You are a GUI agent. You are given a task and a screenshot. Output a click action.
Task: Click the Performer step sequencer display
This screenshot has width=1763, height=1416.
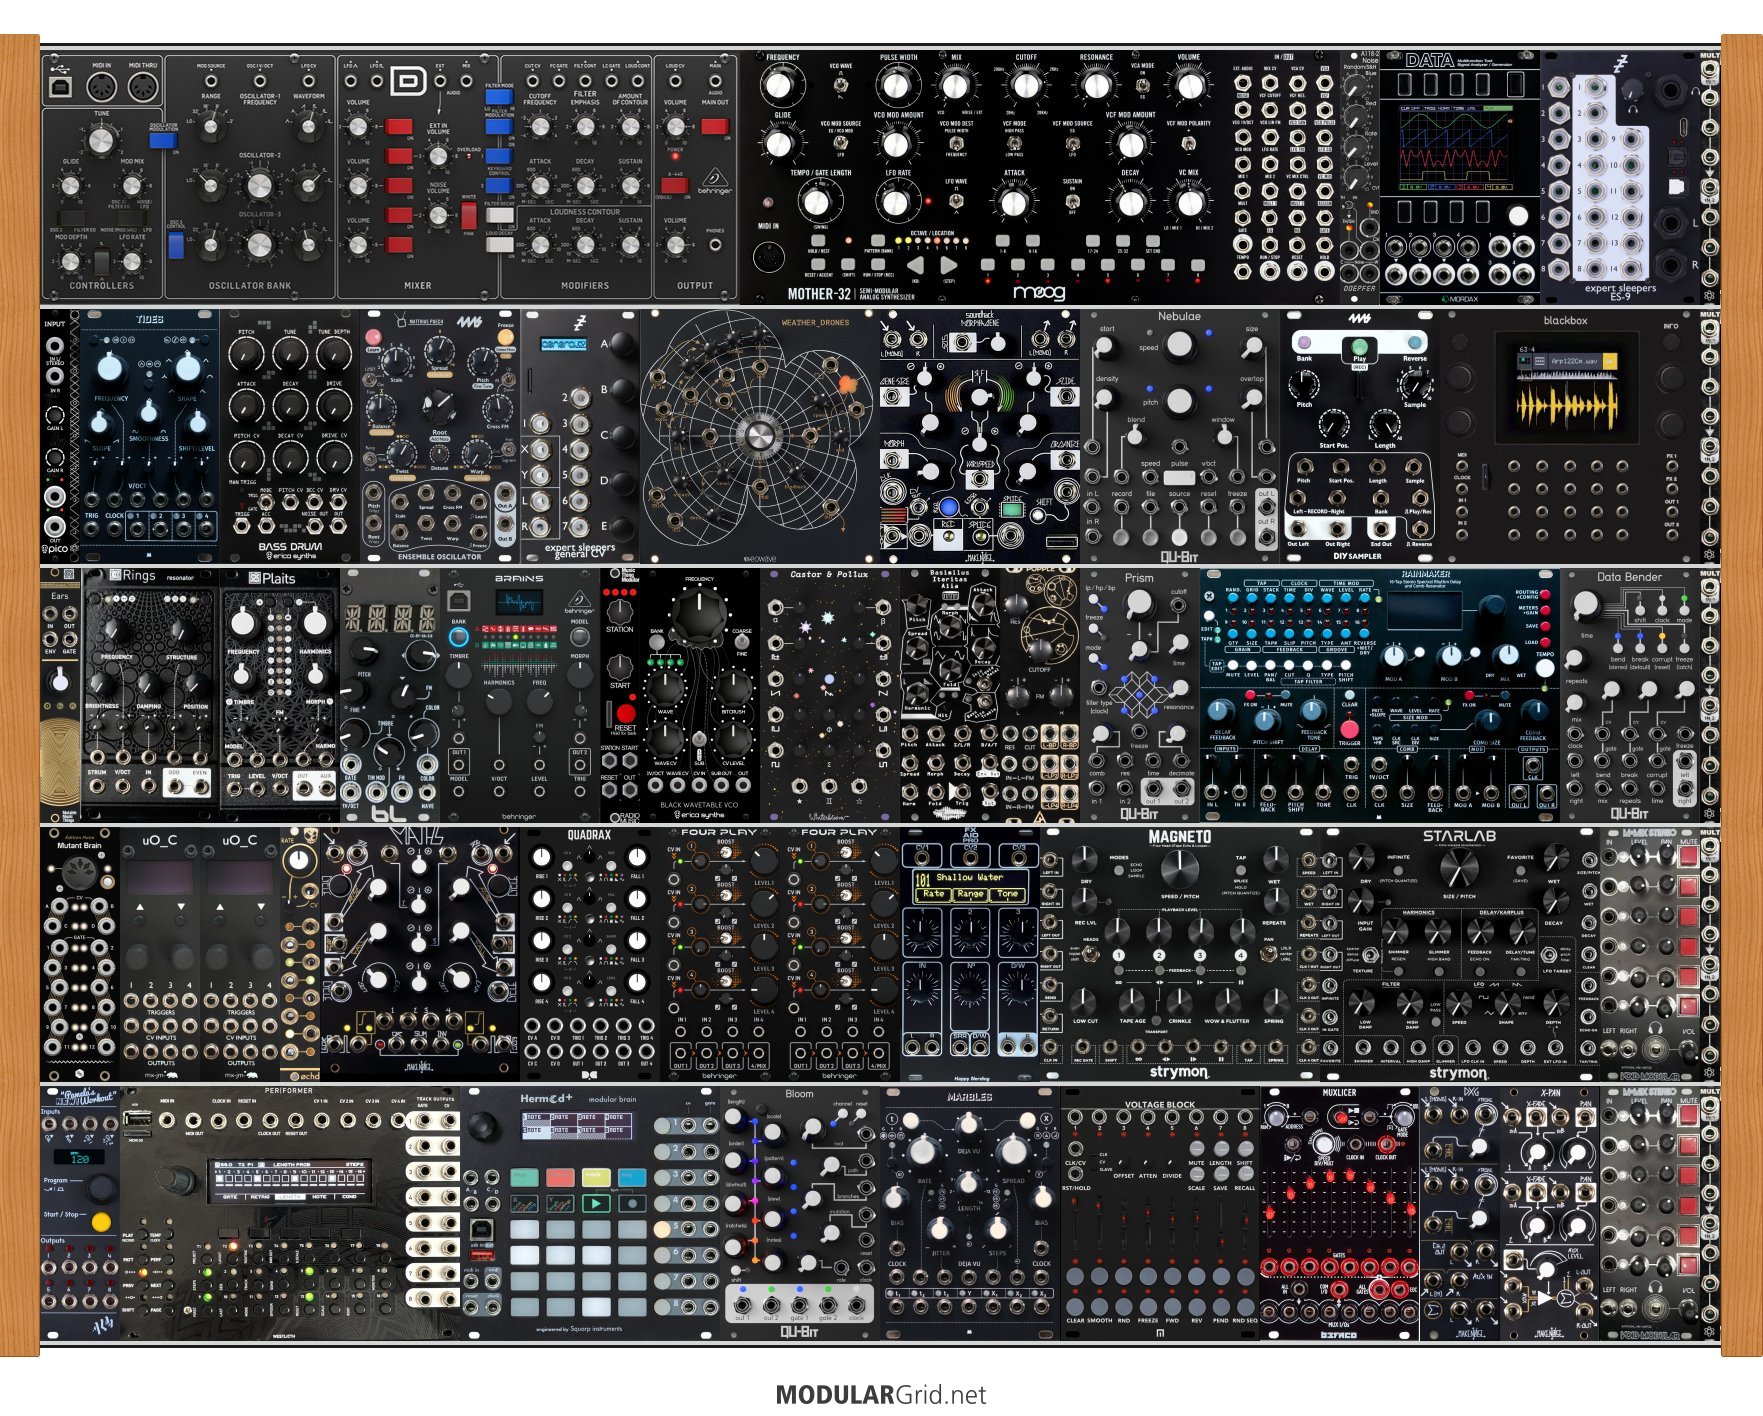(289, 1182)
